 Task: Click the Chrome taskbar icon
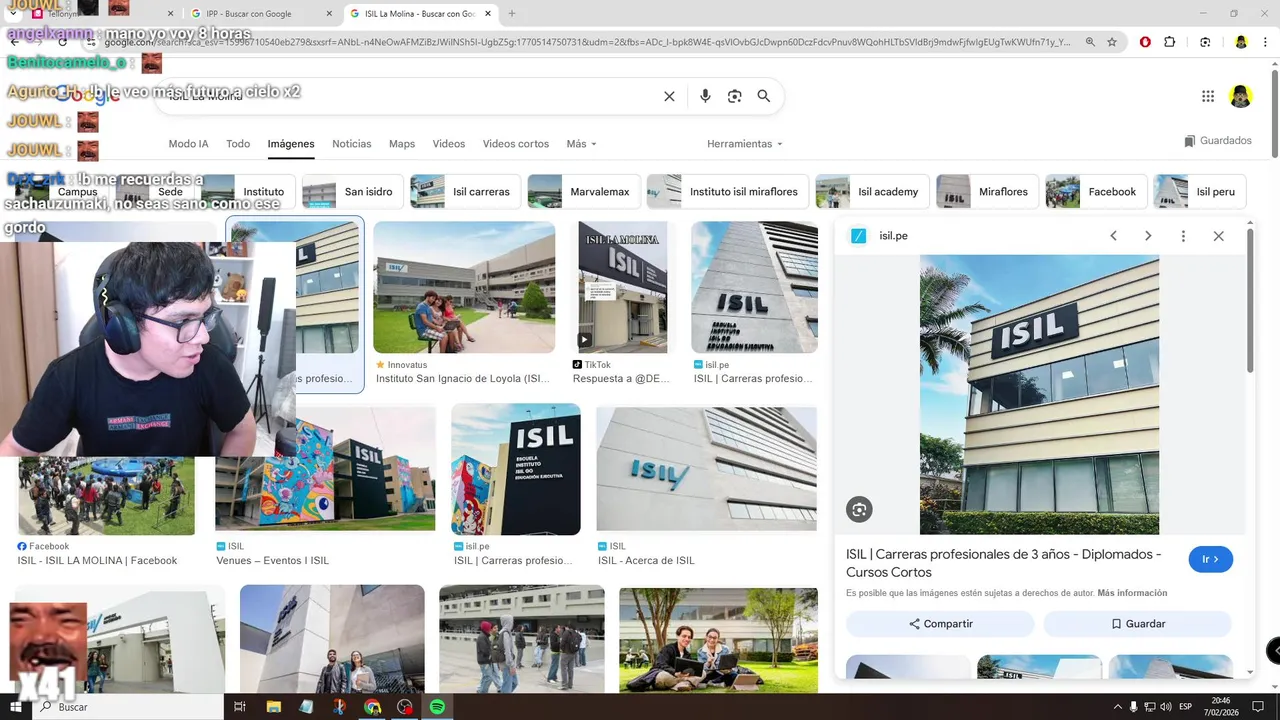(372, 707)
